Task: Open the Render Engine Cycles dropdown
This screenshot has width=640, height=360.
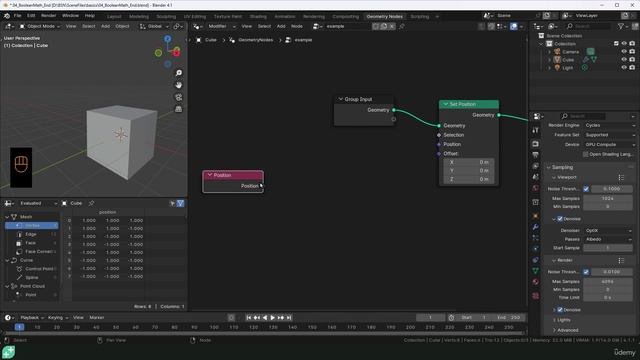Action: [610, 125]
